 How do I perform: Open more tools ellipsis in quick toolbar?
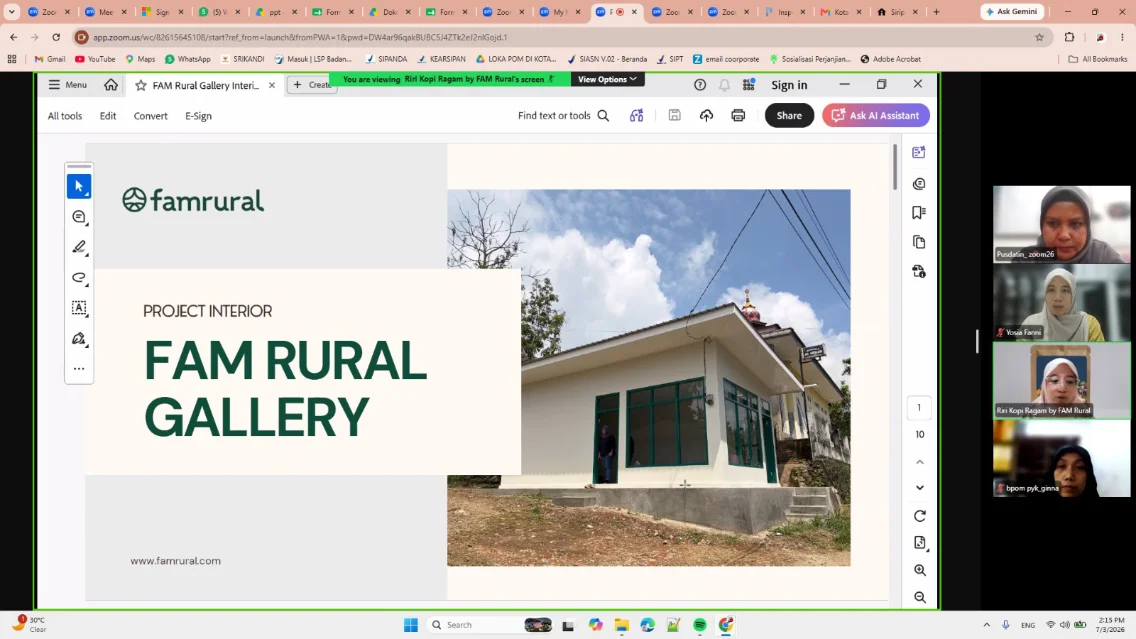[x=79, y=369]
